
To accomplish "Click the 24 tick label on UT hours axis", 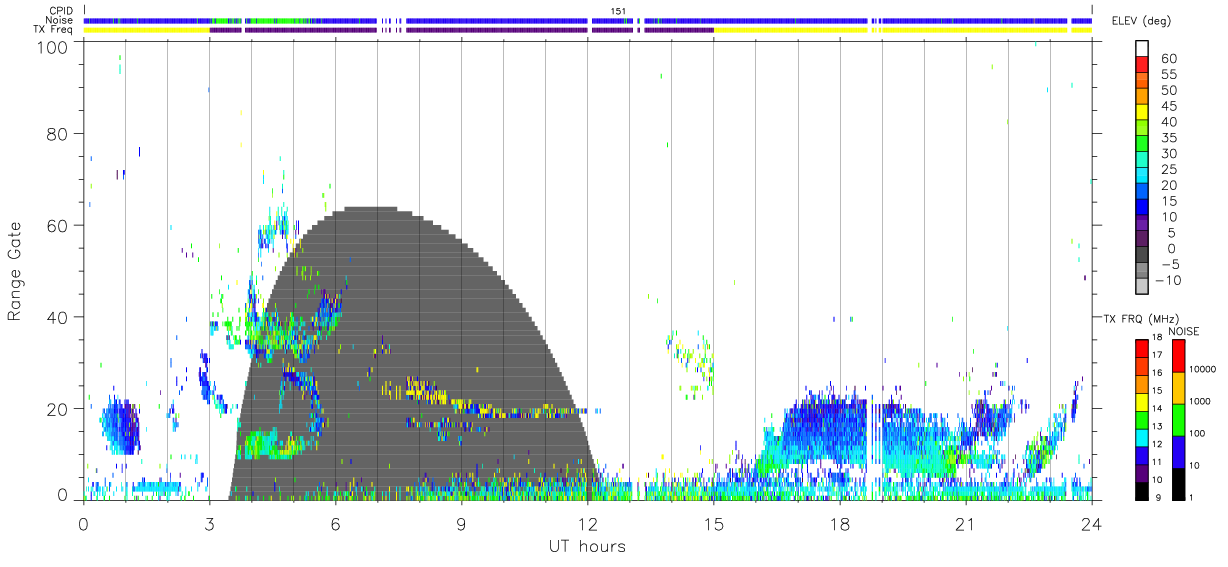I will (1091, 524).
